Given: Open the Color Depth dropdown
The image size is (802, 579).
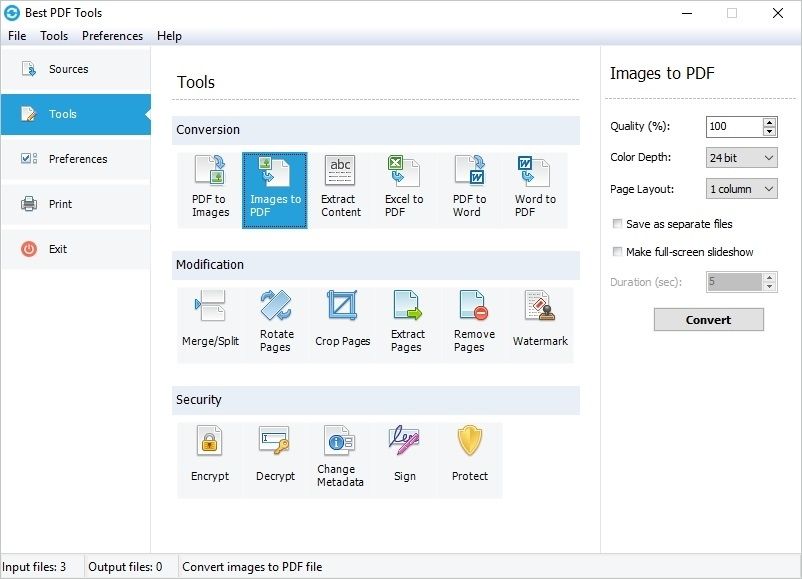Looking at the screenshot, I should [x=741, y=157].
